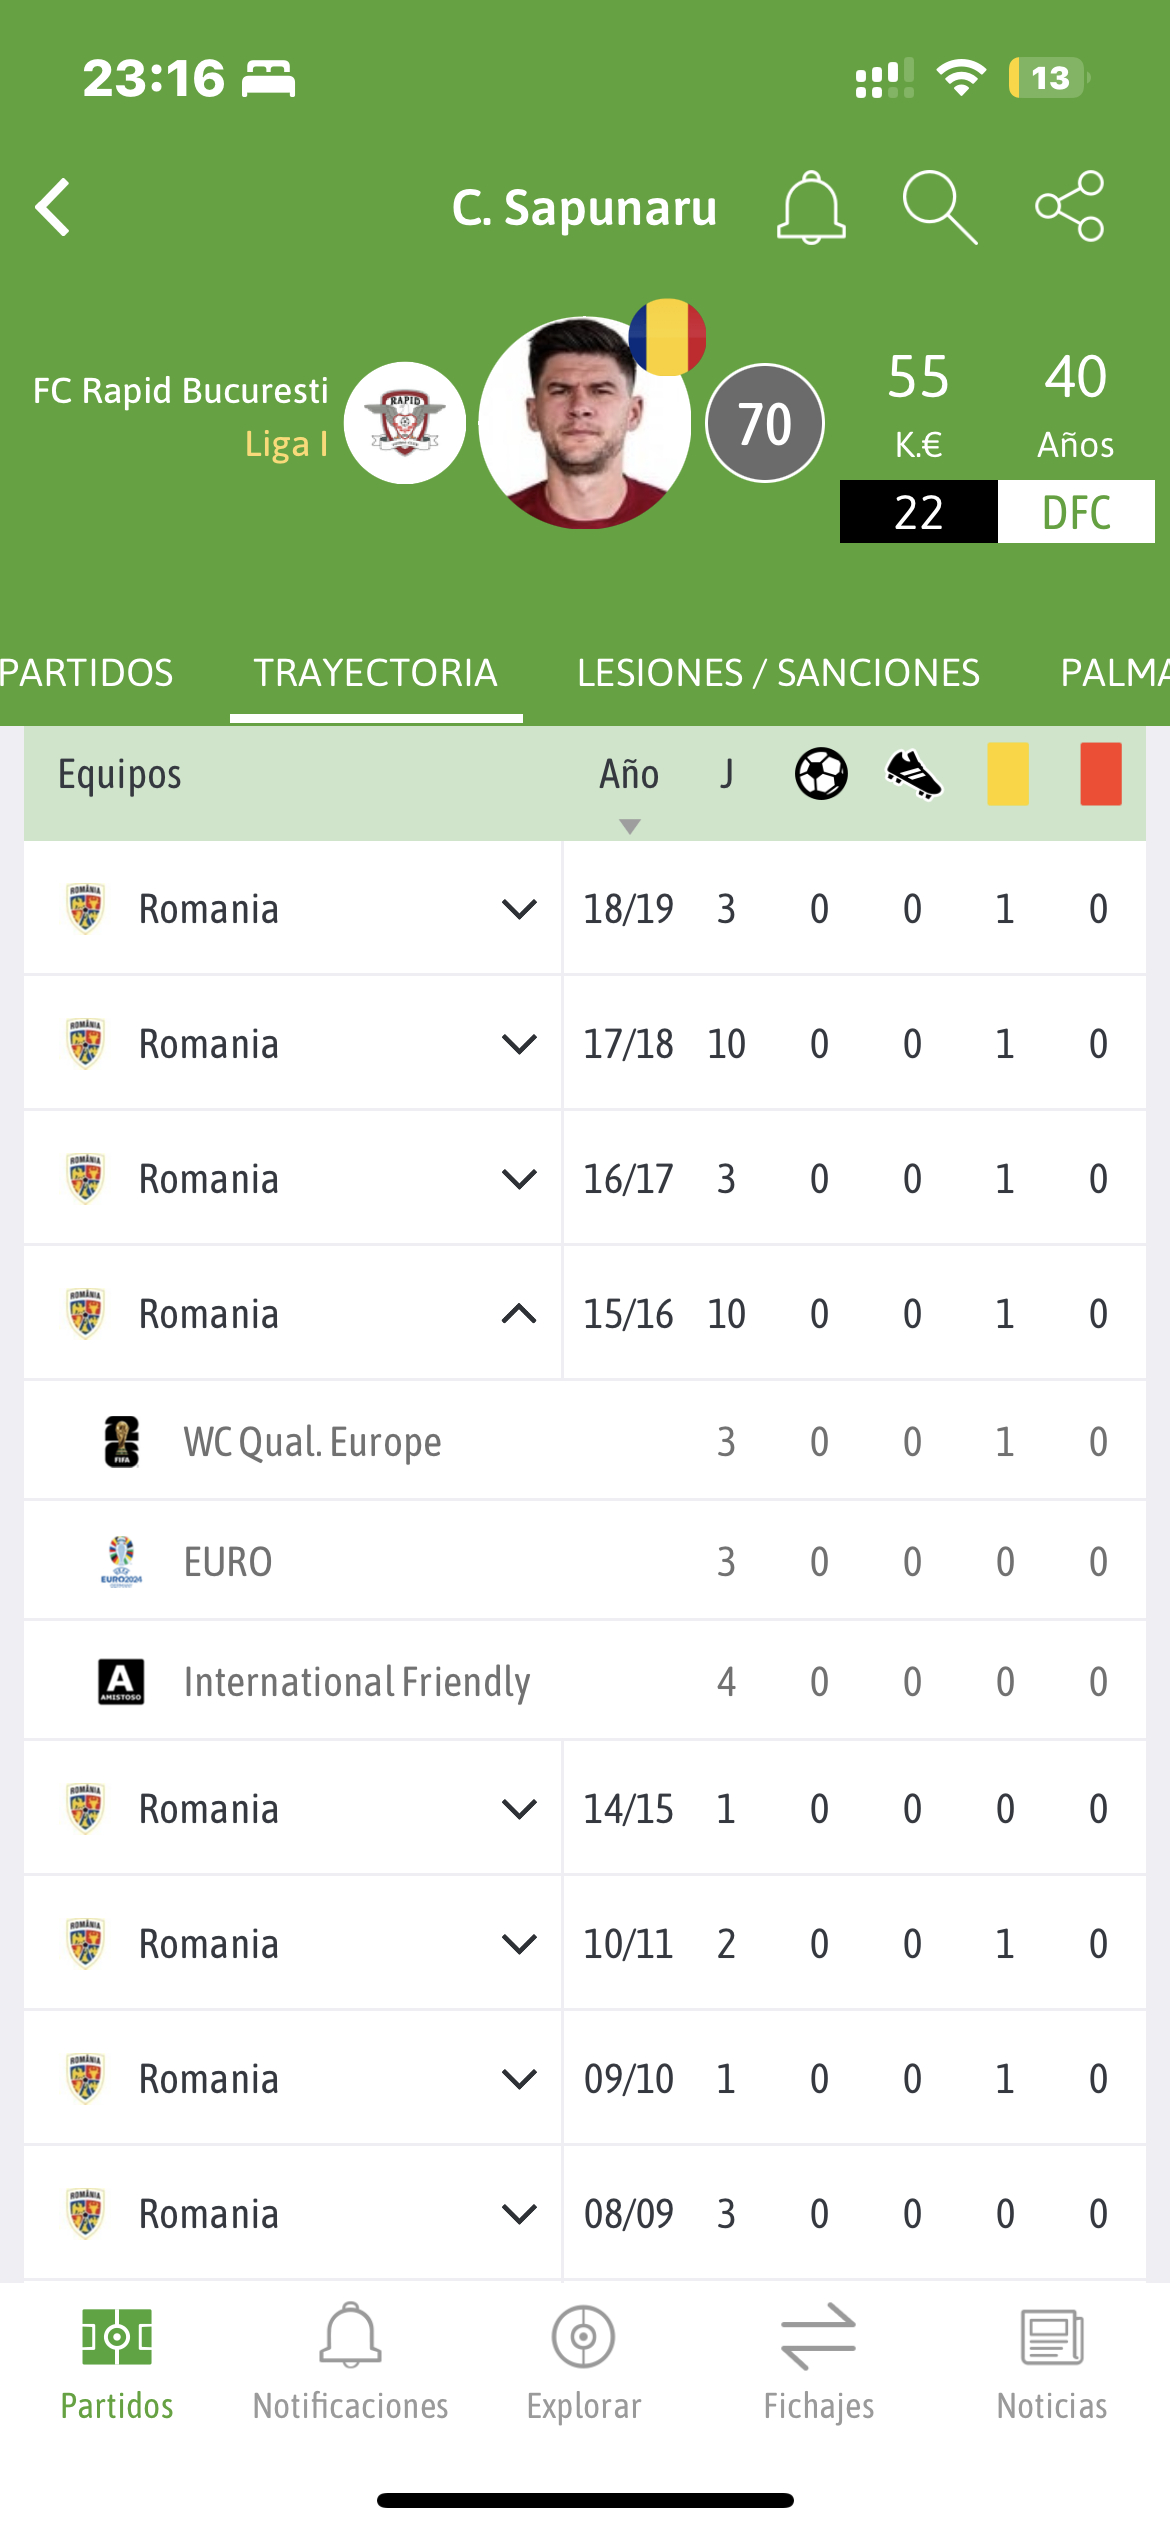Tap the back arrow icon
The width and height of the screenshot is (1170, 2532).
coord(53,207)
